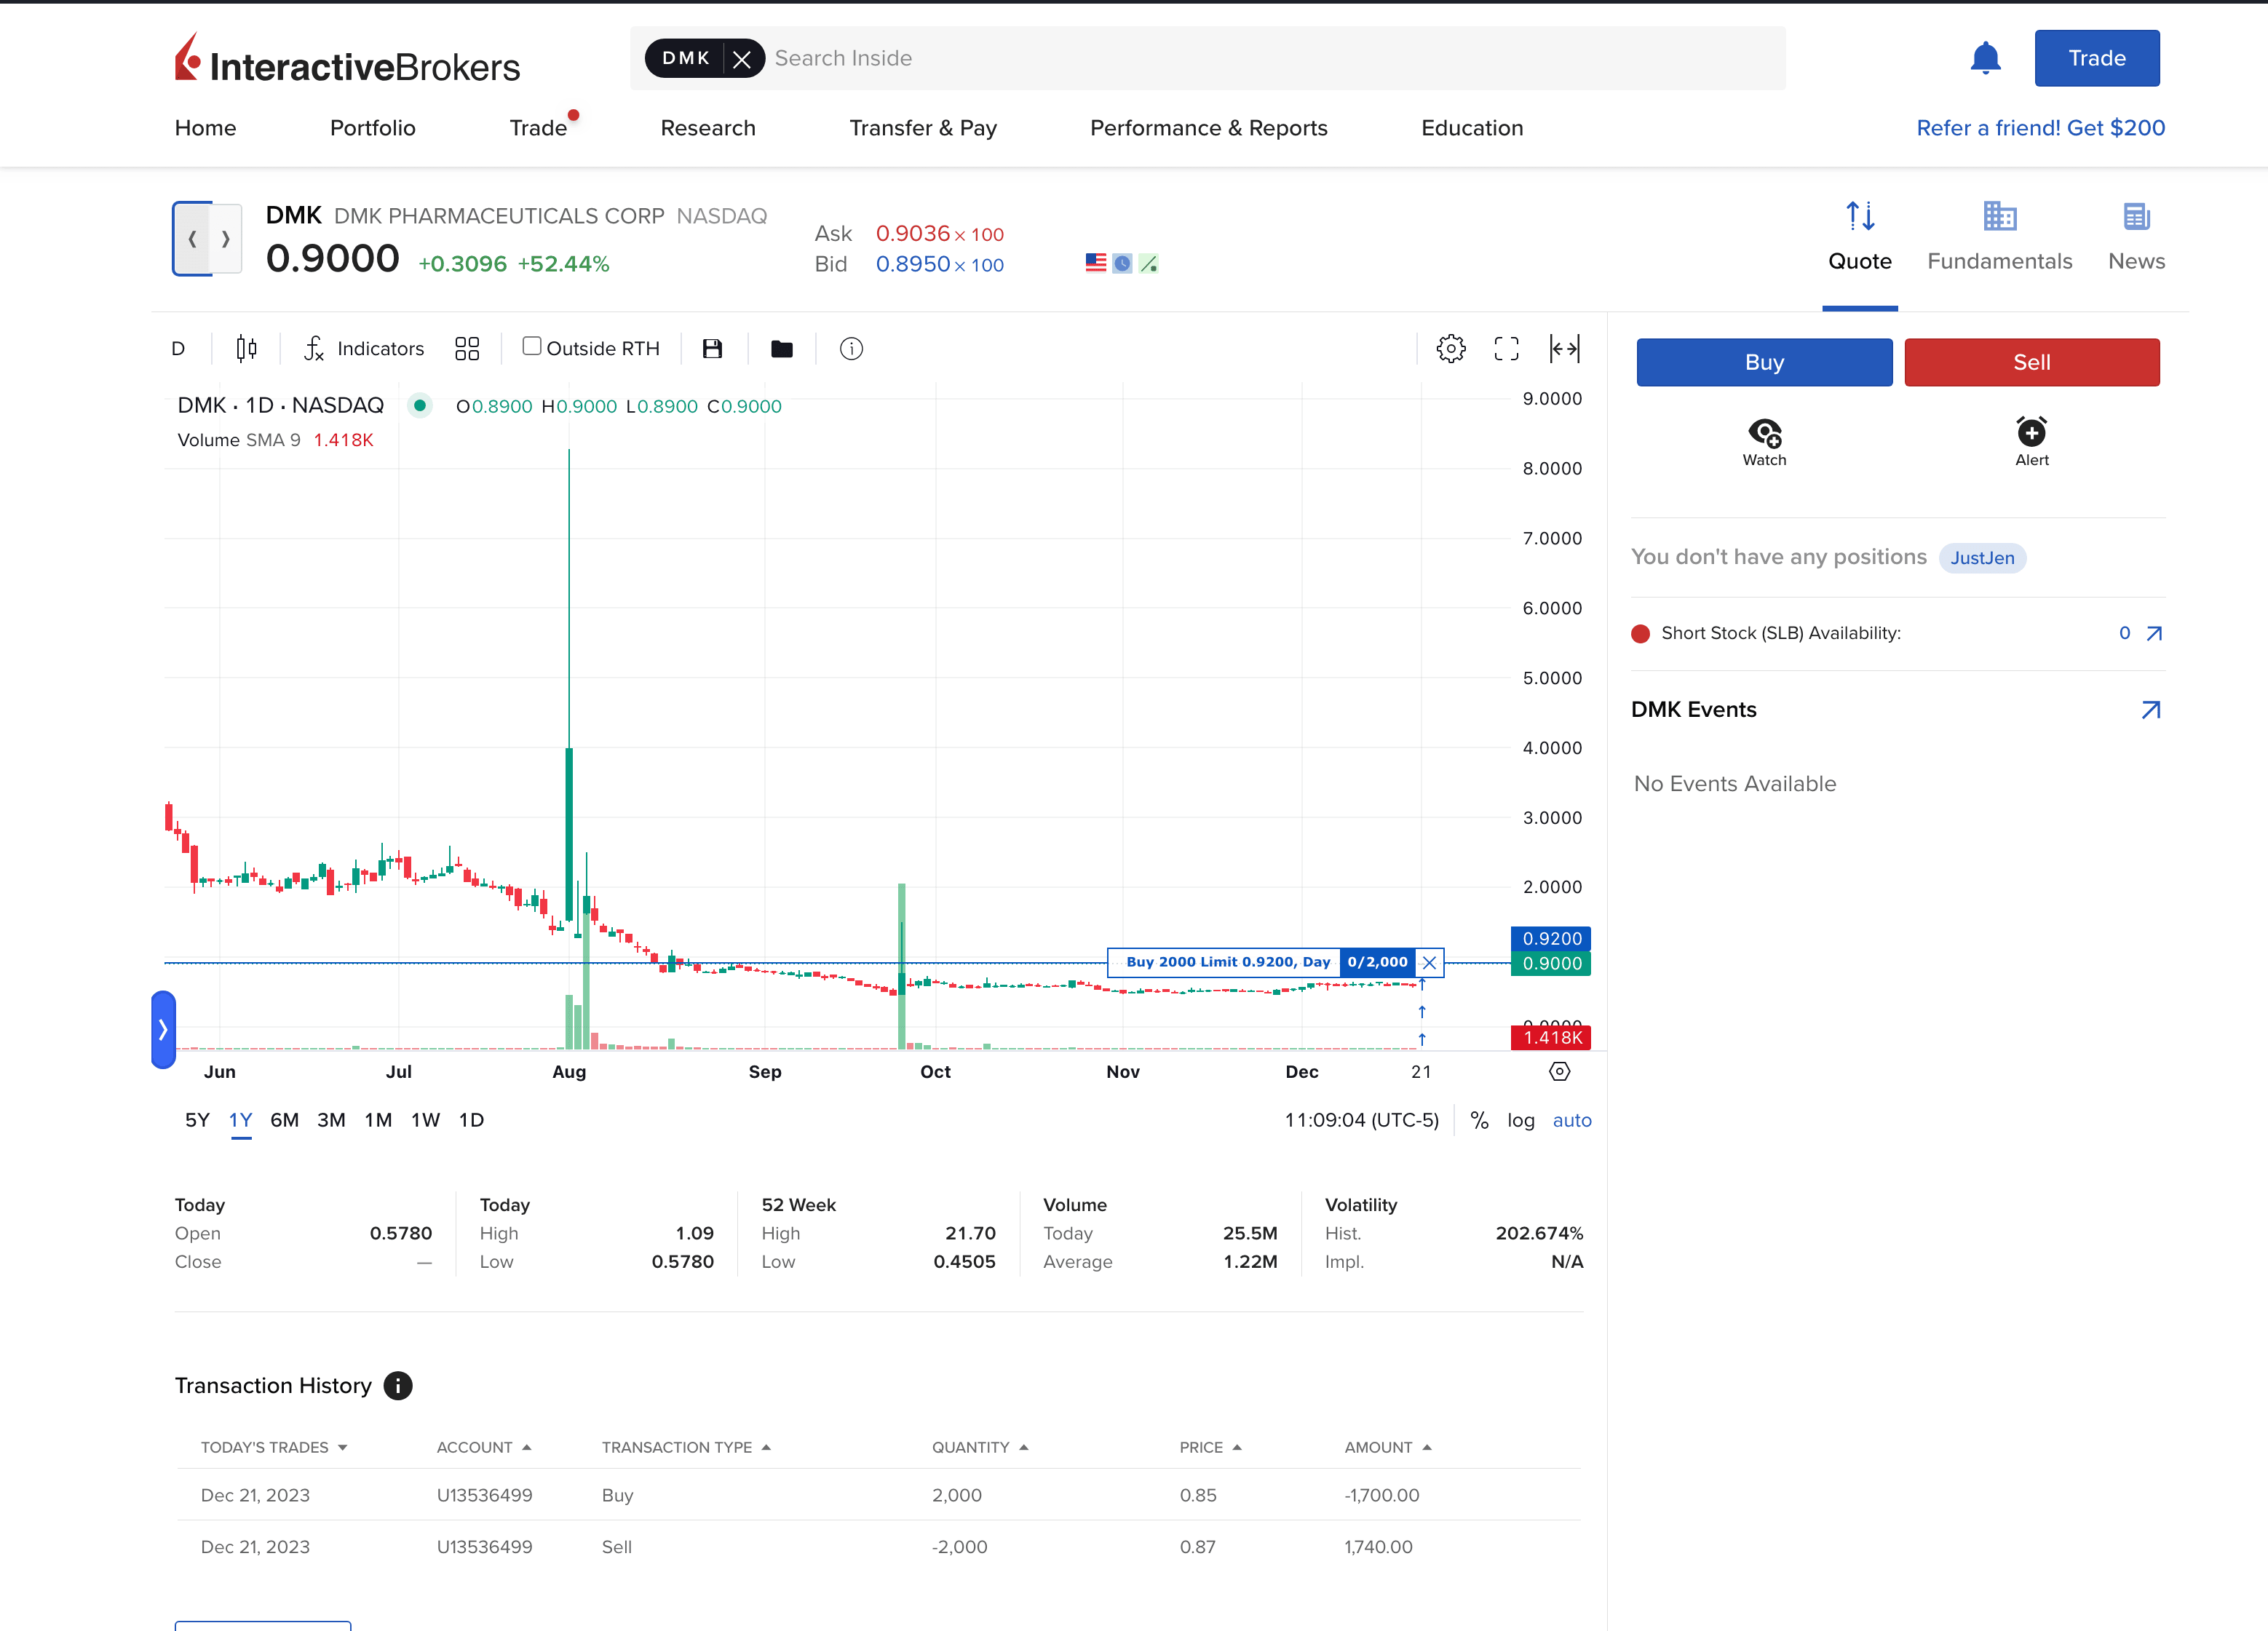Open the chart layout grid icon
This screenshot has height=1631, width=2268.
pos(467,348)
